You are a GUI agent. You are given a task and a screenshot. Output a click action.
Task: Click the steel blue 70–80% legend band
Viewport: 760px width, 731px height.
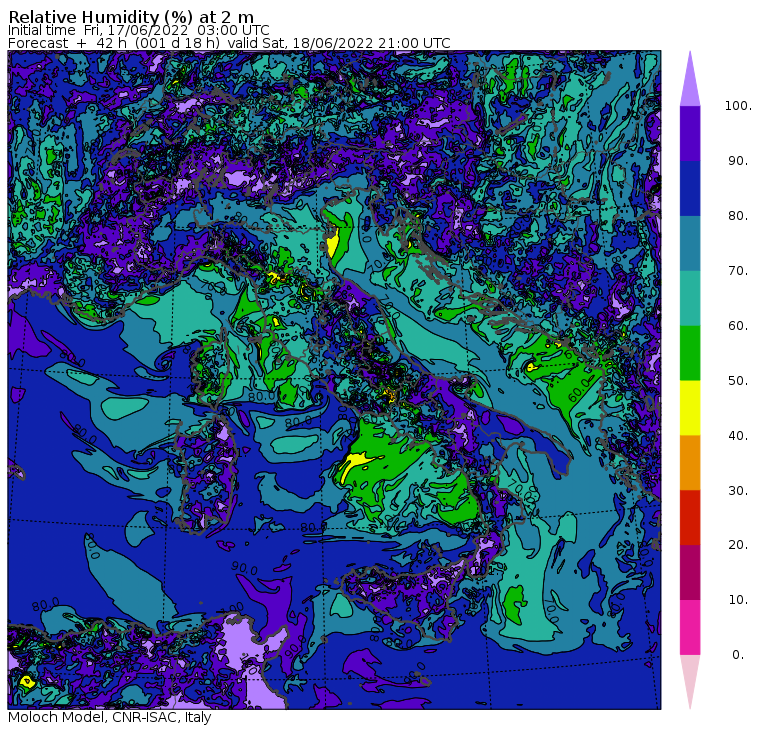[690, 243]
